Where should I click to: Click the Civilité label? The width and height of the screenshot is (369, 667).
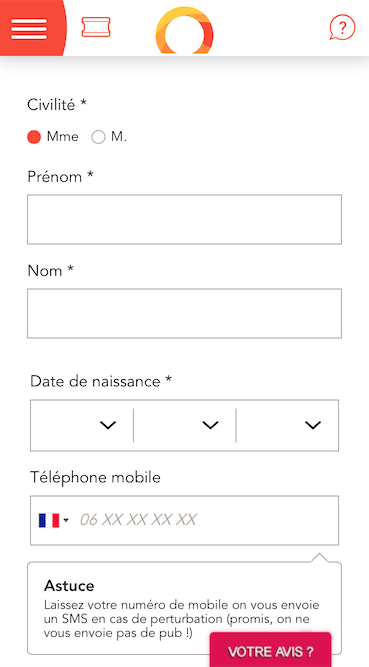[57, 104]
